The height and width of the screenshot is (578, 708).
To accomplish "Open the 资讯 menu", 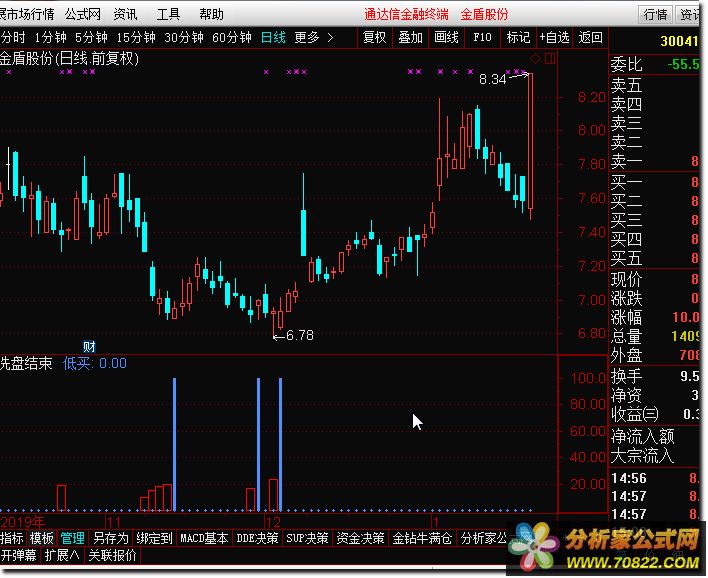I will pos(125,14).
